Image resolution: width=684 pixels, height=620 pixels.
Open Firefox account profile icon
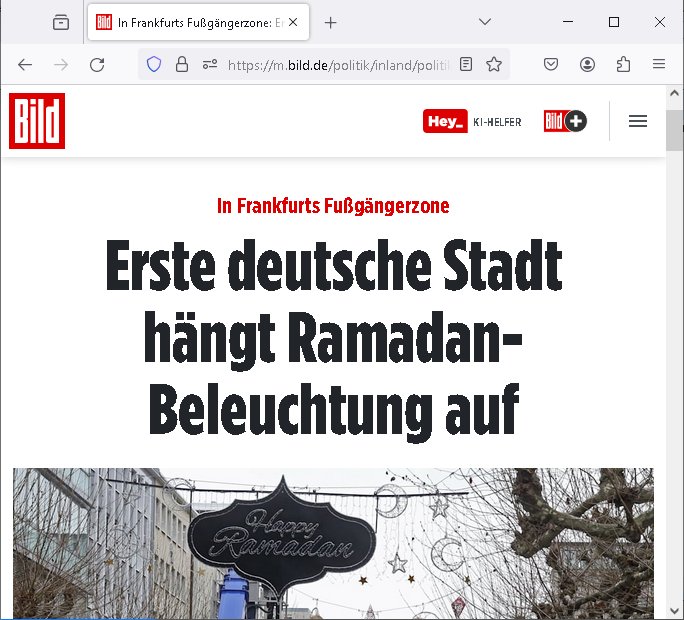(x=587, y=65)
